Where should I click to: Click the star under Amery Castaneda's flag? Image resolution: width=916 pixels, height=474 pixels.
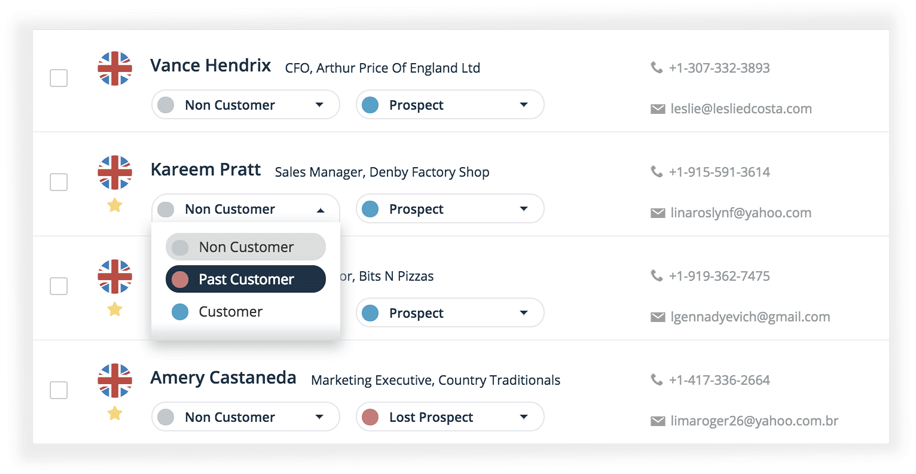114,413
